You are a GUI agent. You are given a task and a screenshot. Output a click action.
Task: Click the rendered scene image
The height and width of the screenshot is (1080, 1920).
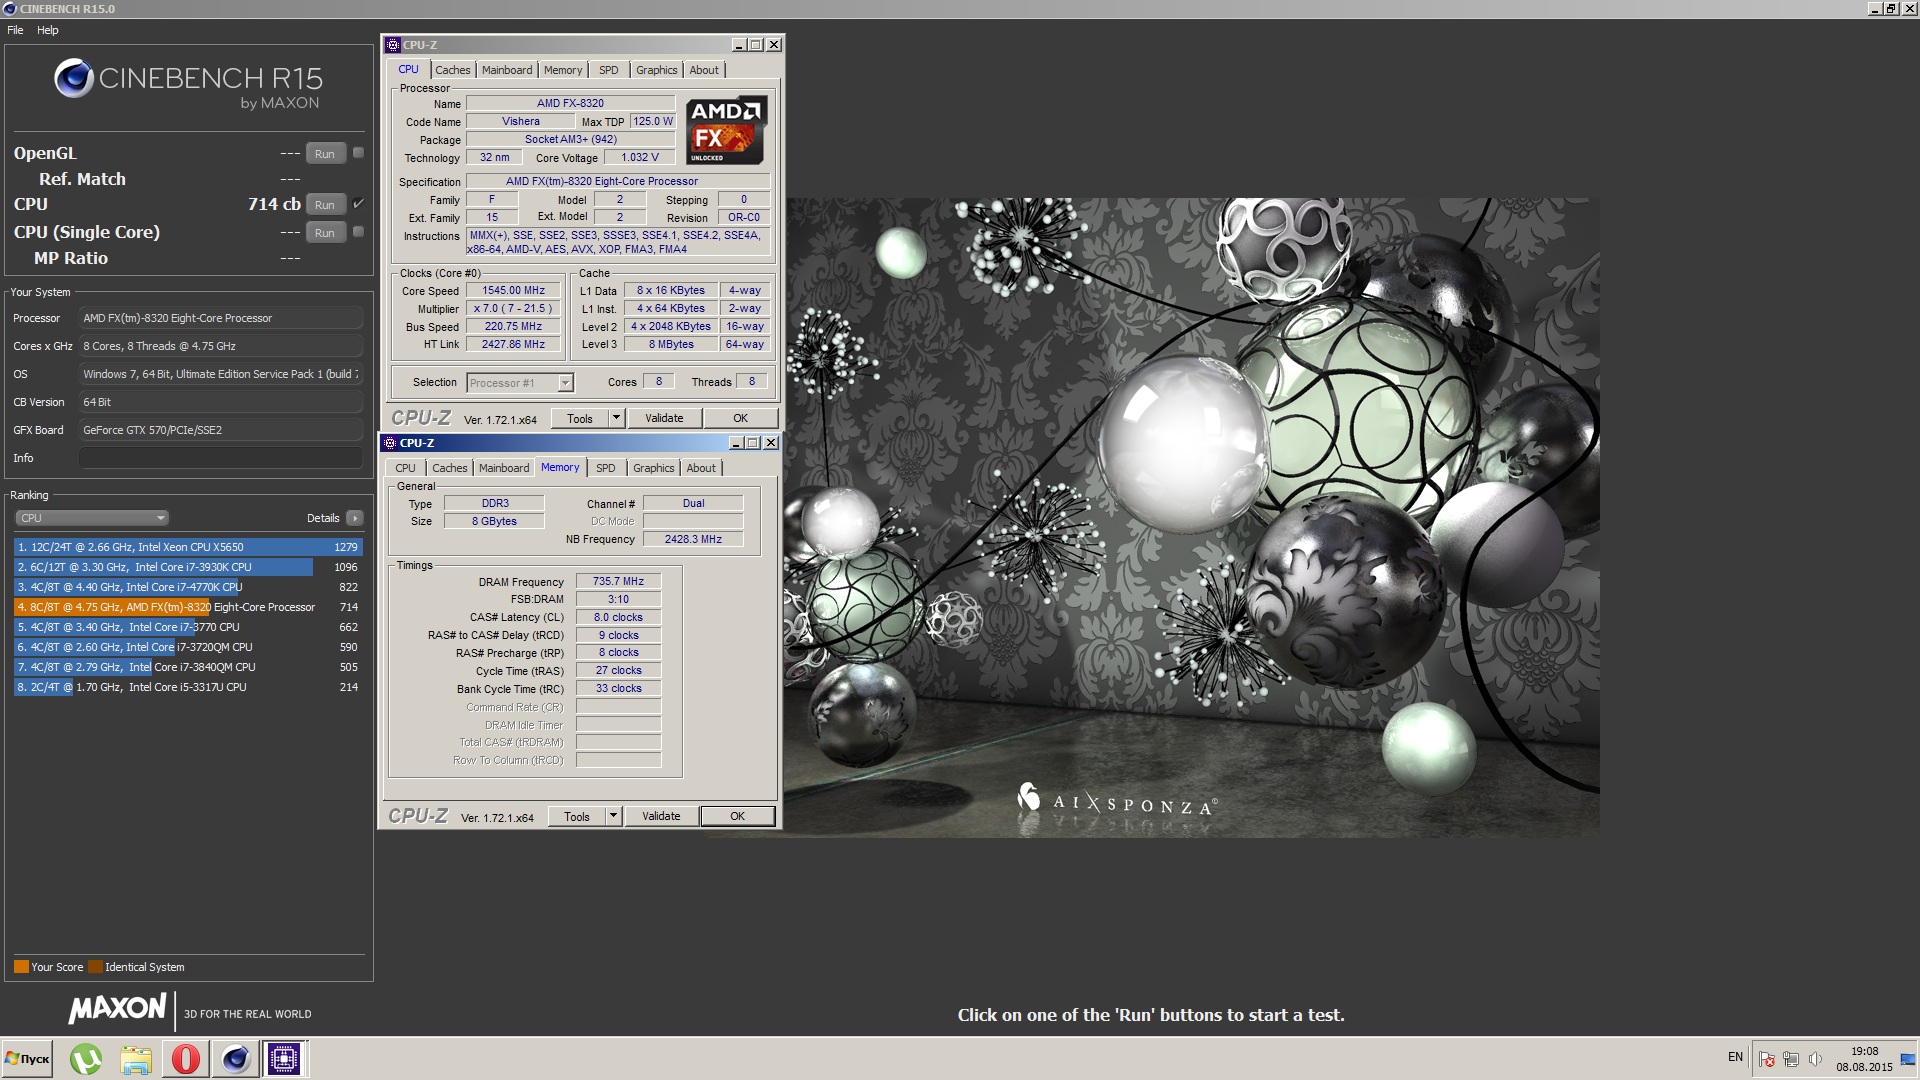point(1192,517)
